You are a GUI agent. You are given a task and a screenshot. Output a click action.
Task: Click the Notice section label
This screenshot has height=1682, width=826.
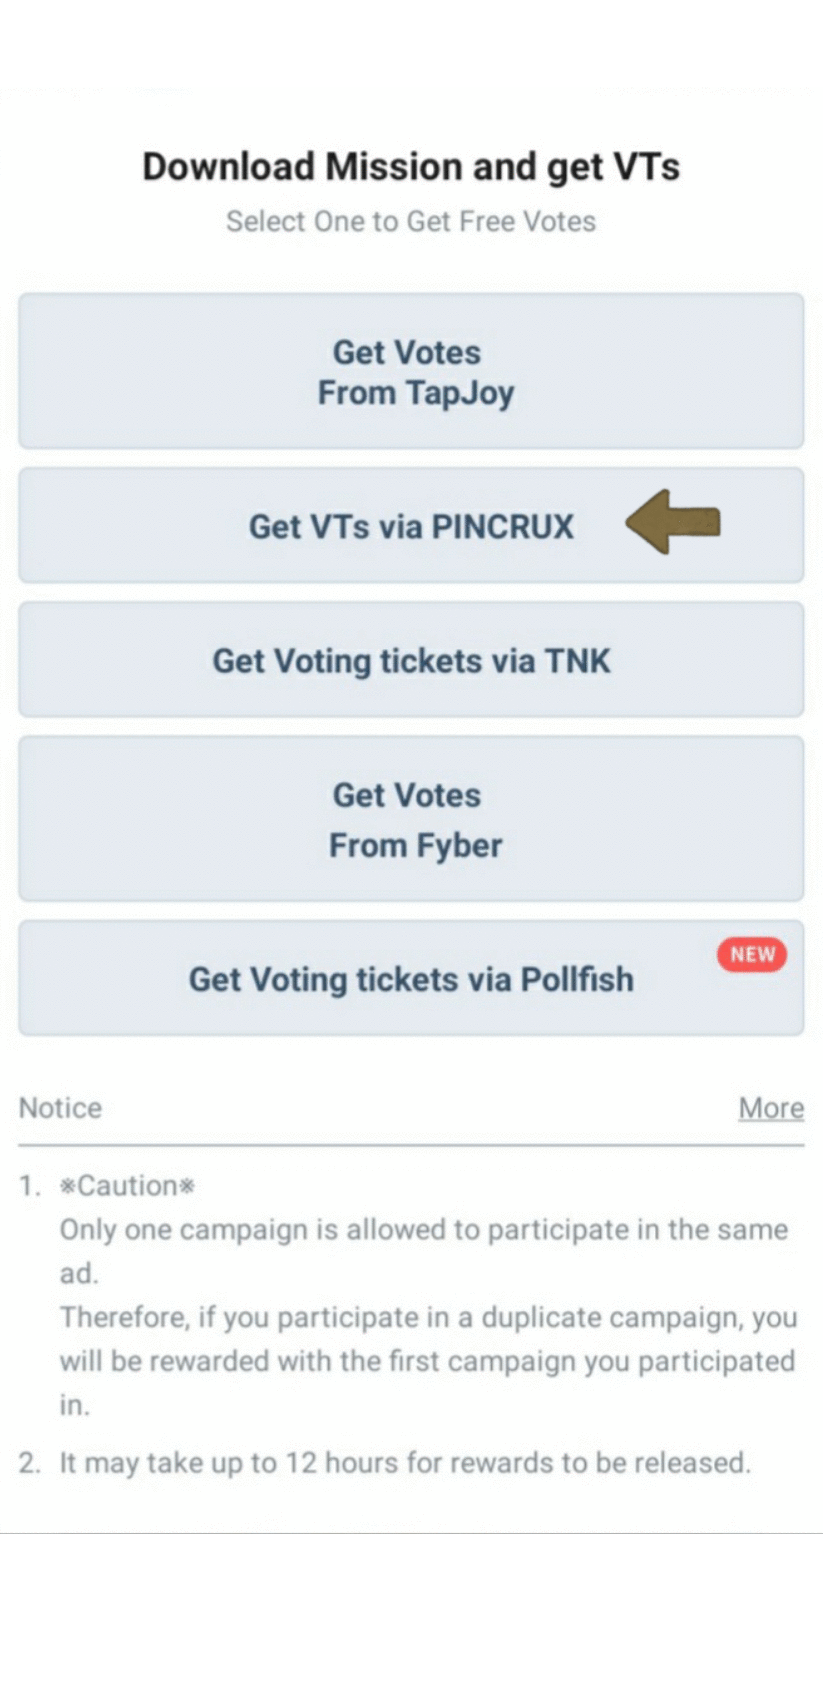tap(60, 1108)
